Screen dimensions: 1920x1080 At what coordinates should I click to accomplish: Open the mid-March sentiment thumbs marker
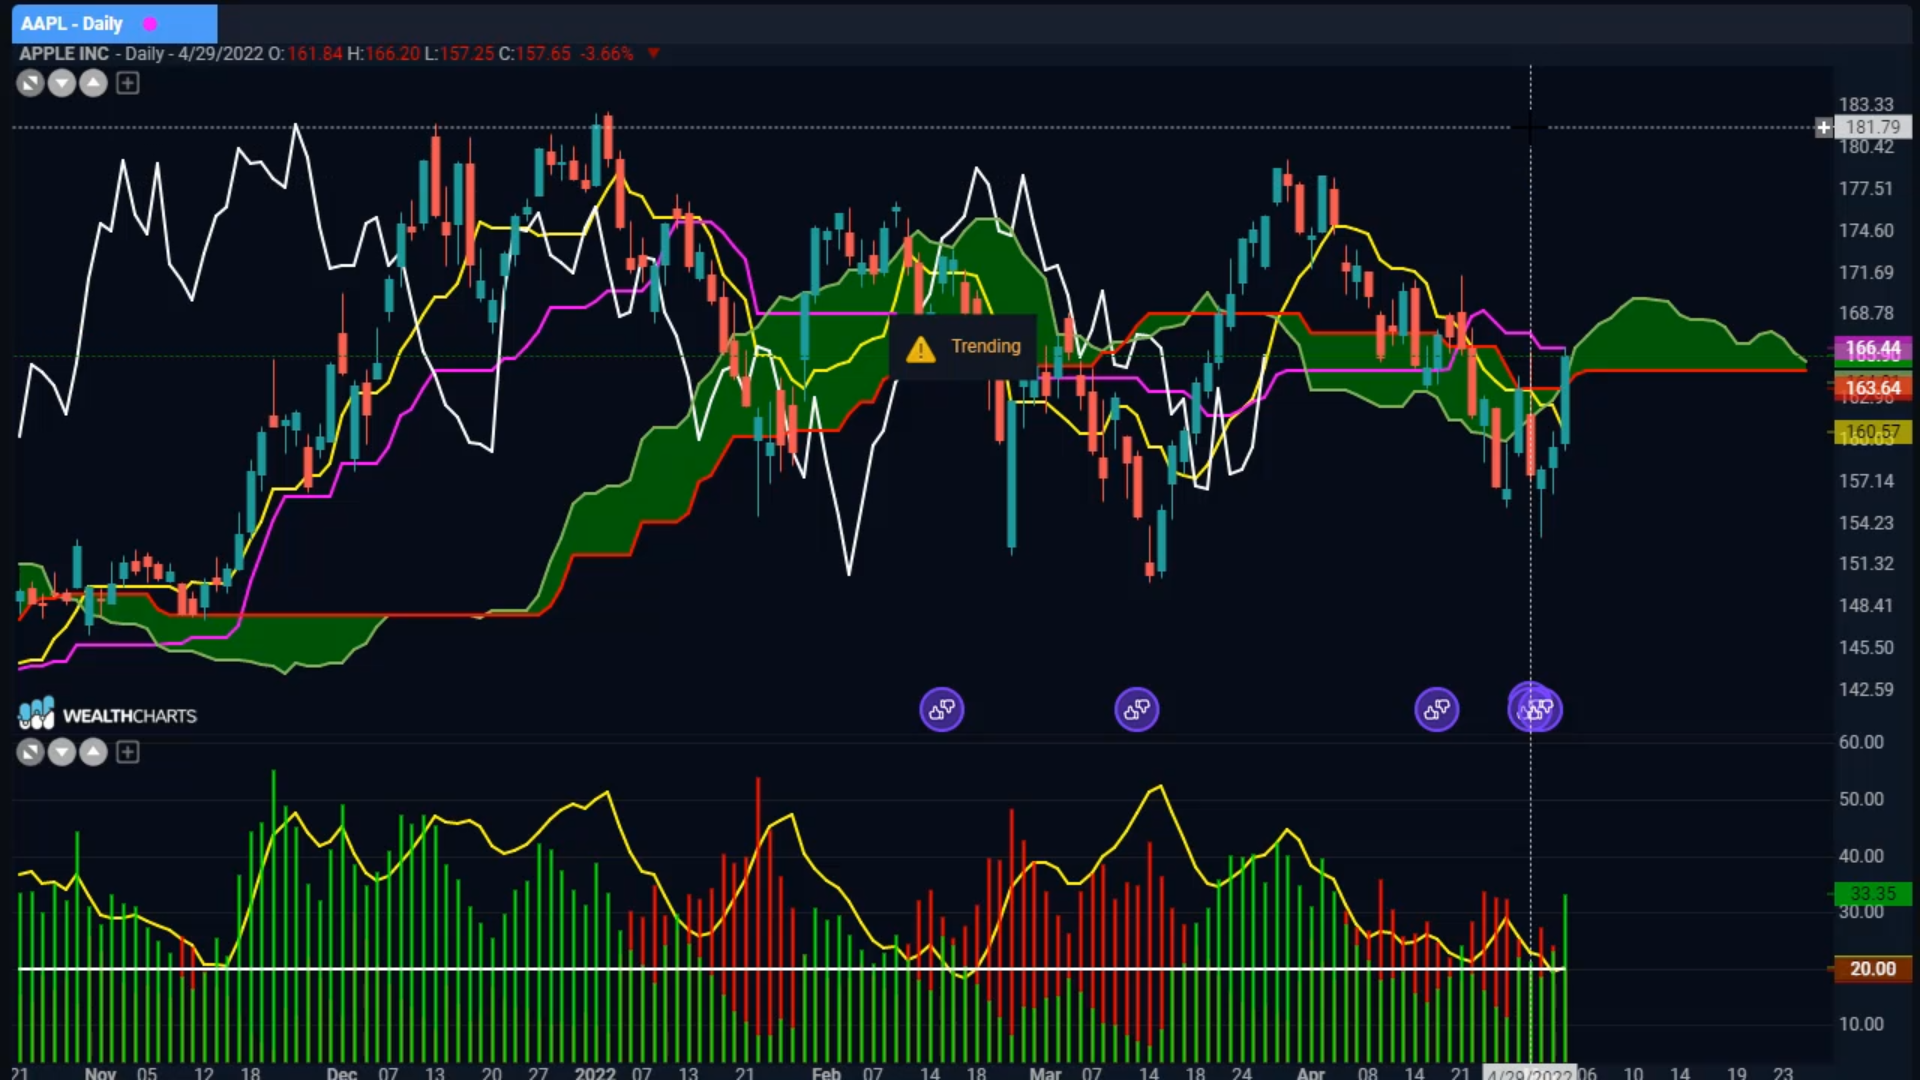[x=1136, y=710]
